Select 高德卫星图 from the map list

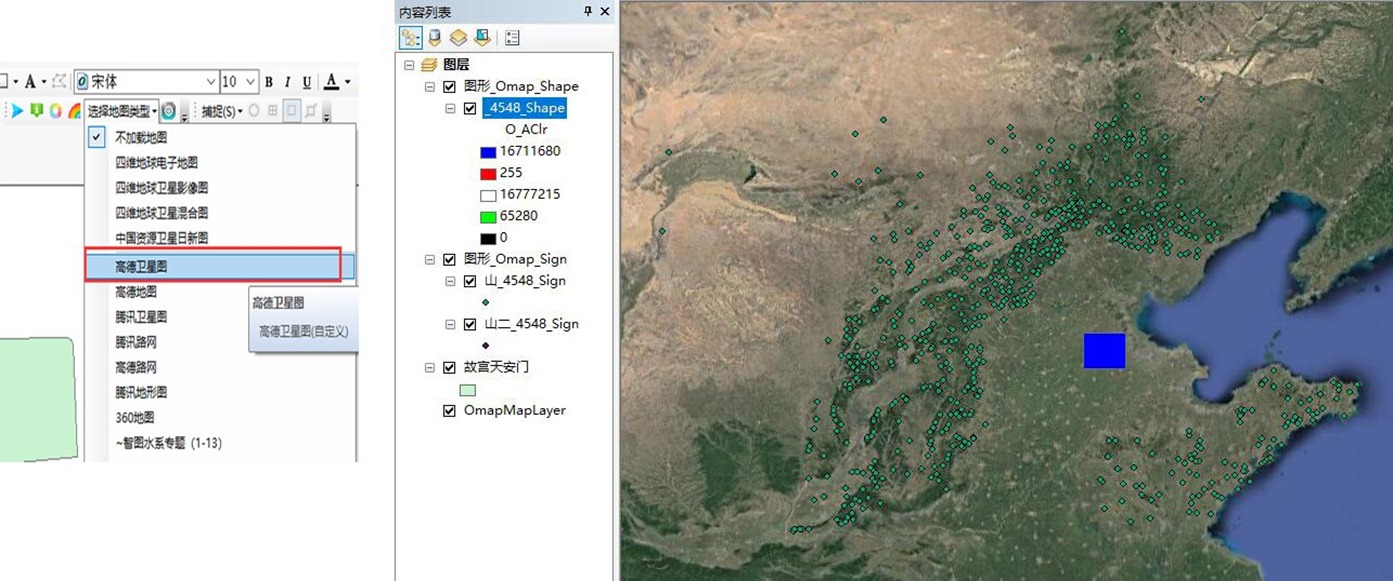(140, 266)
